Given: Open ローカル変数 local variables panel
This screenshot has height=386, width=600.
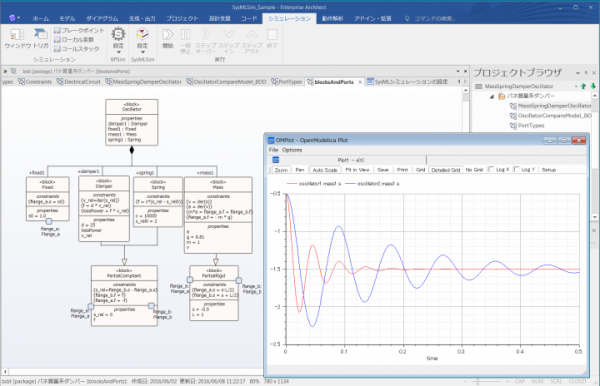Looking at the screenshot, I should pyautogui.click(x=74, y=39).
